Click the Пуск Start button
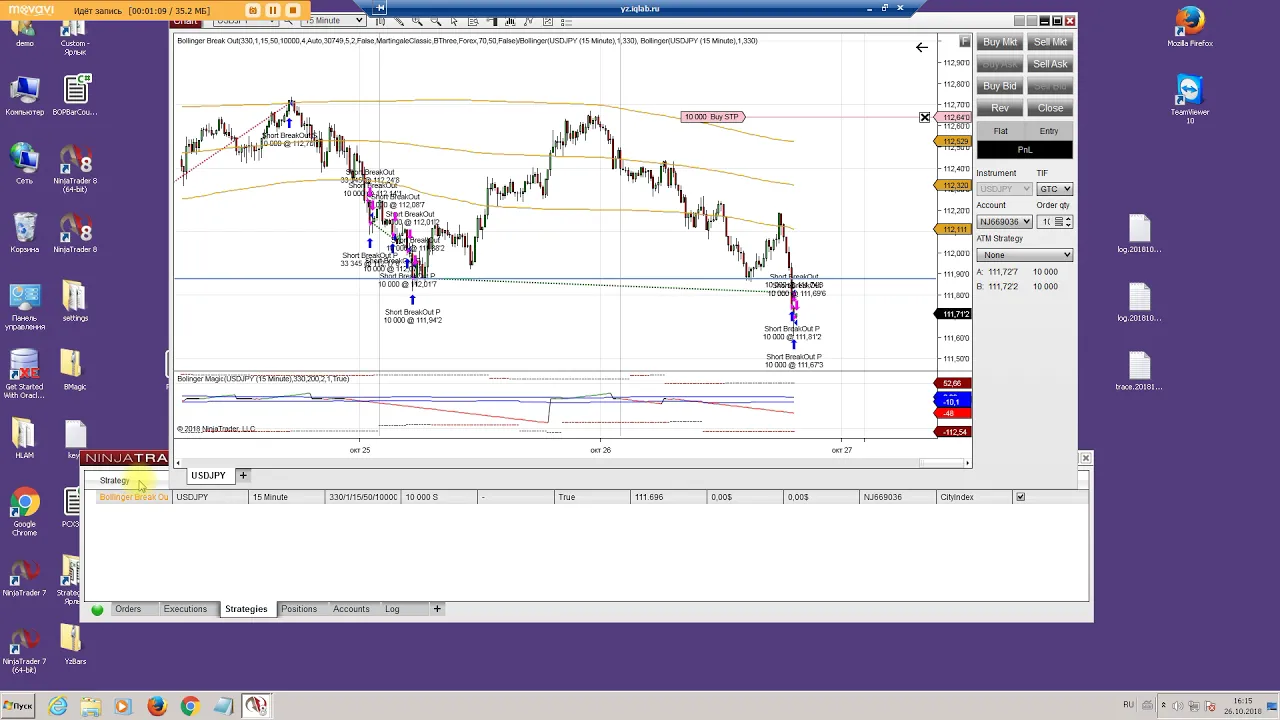 18,706
